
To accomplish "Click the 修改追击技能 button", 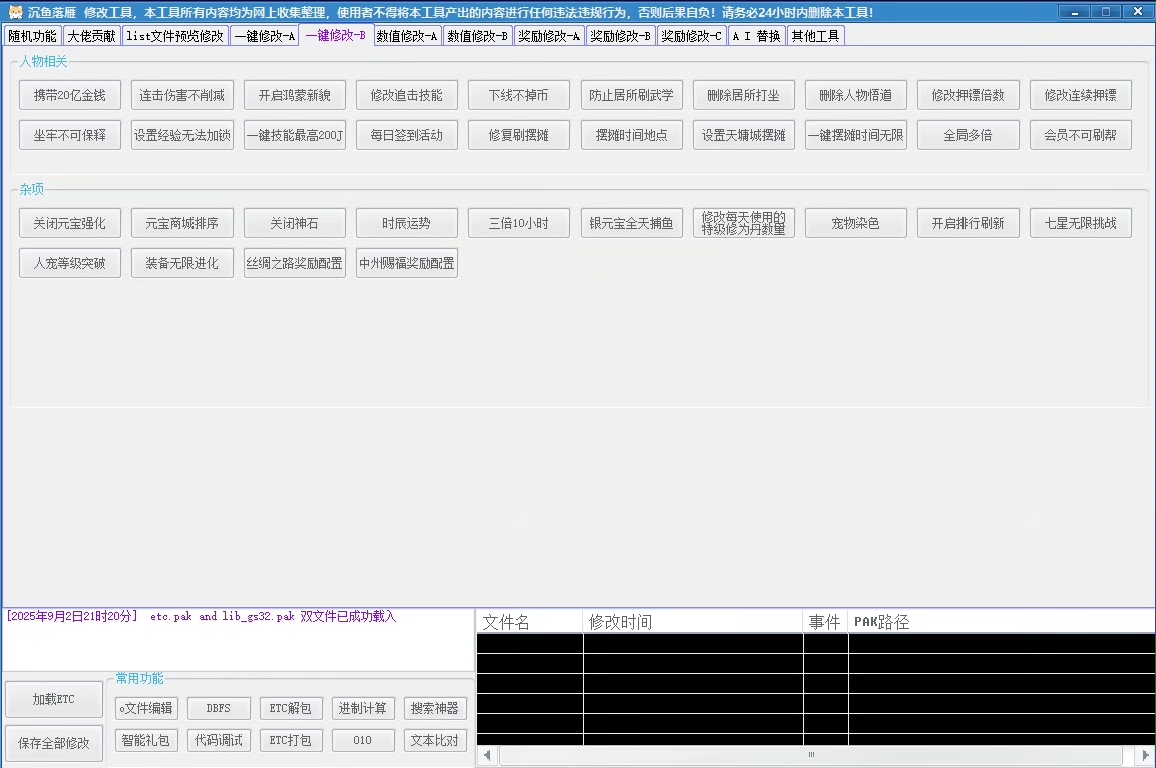I will click(x=407, y=95).
